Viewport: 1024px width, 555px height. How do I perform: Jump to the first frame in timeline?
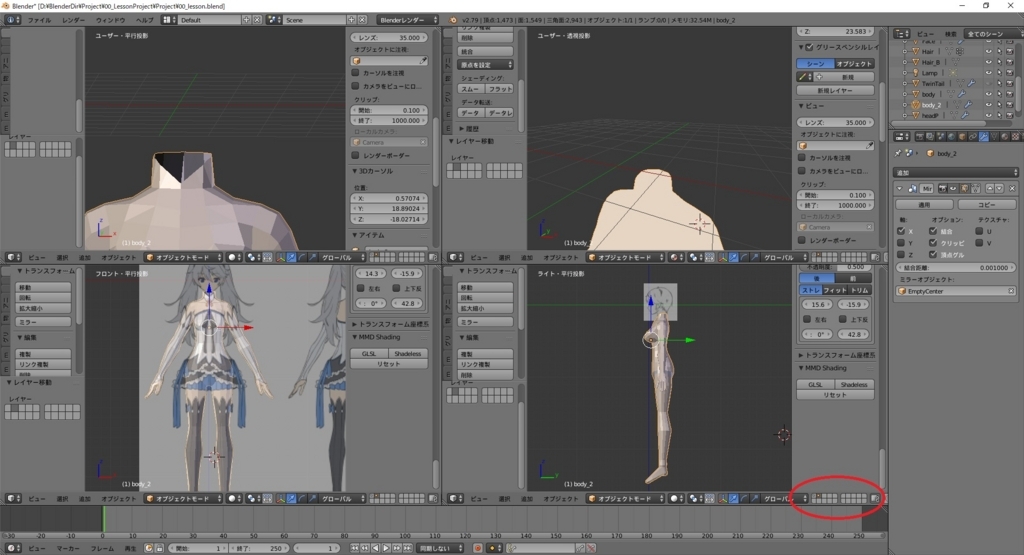click(x=355, y=548)
